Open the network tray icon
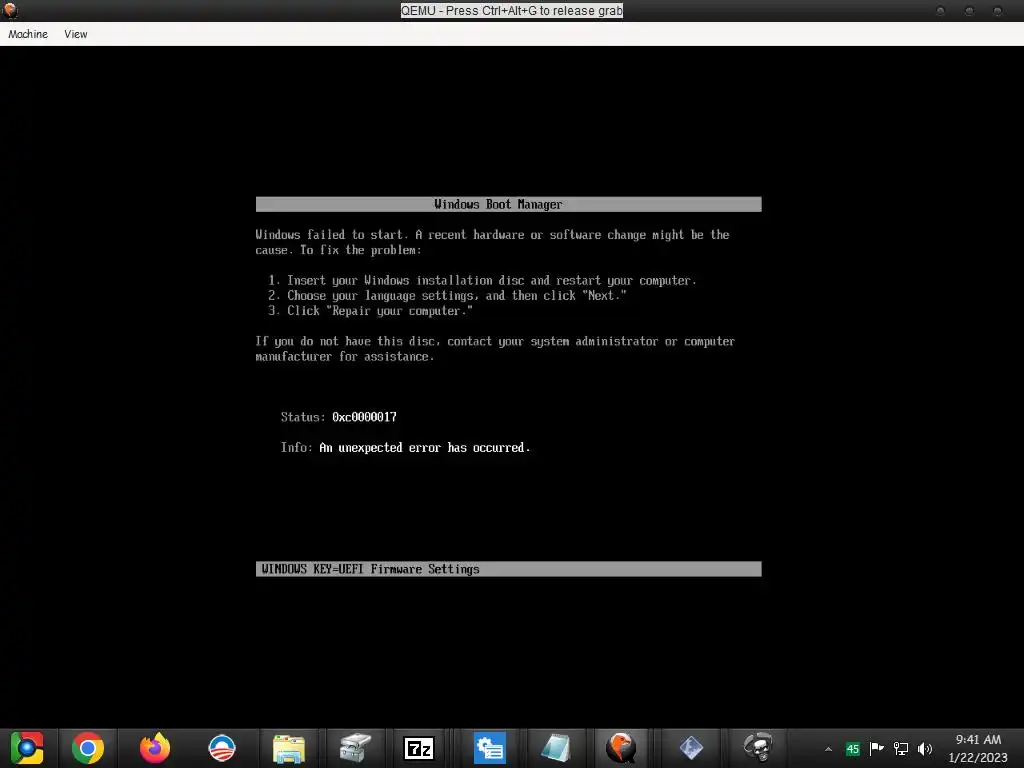The image size is (1024, 768). click(901, 749)
